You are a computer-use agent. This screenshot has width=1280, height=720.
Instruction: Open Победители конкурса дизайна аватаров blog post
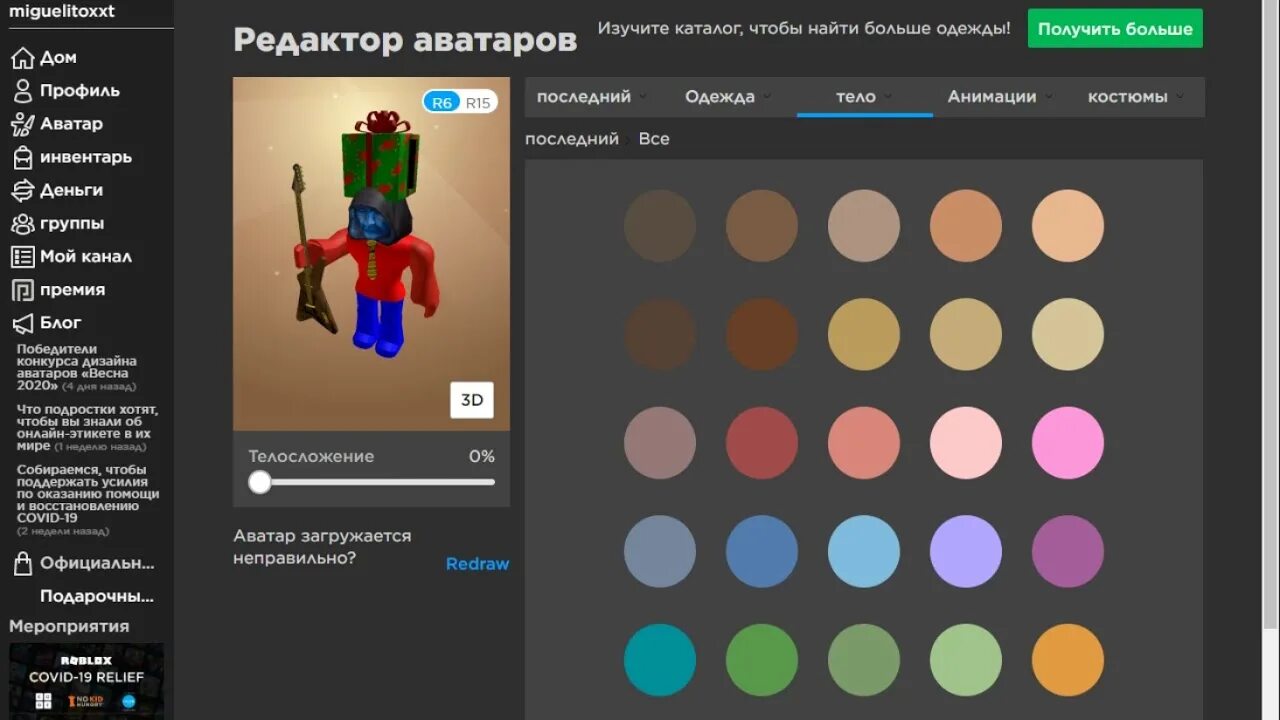[78, 368]
